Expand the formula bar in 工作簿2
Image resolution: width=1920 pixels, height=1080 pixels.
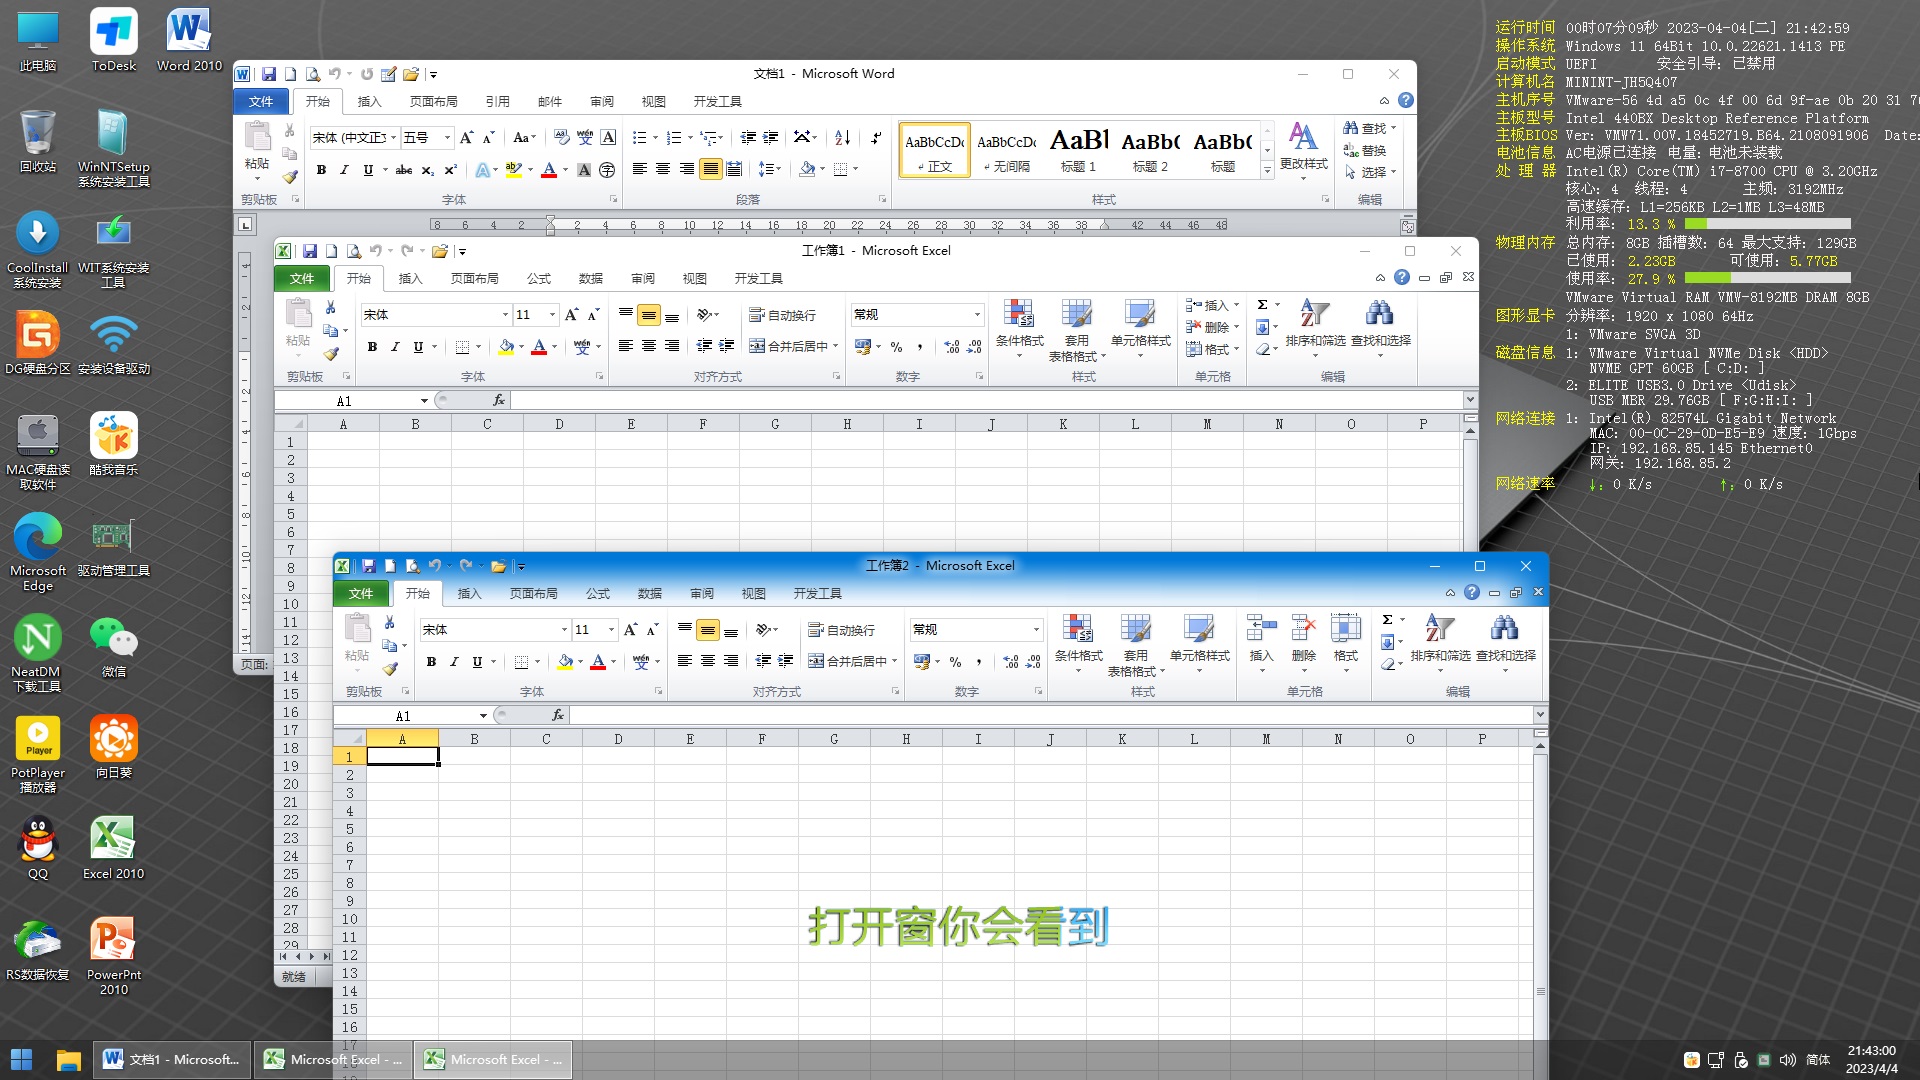pyautogui.click(x=1540, y=715)
